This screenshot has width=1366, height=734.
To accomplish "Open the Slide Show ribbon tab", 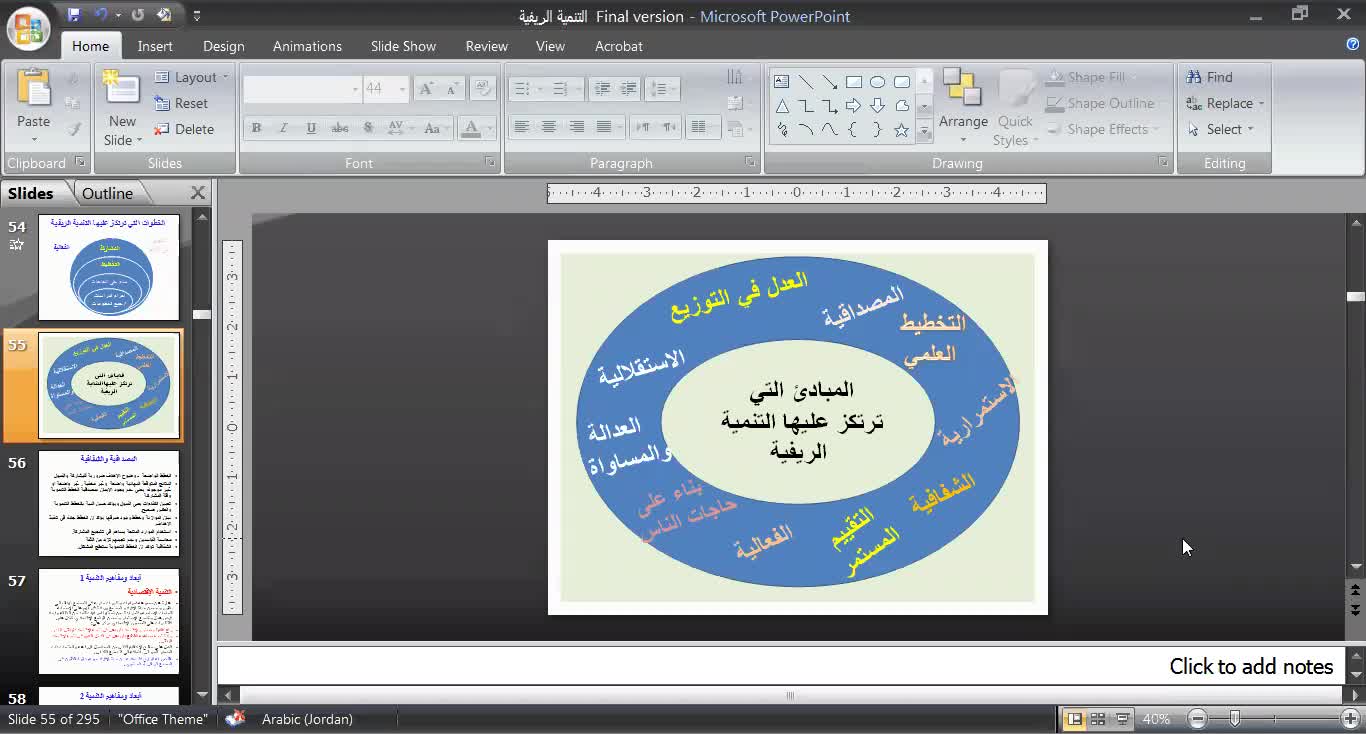I will pyautogui.click(x=403, y=46).
